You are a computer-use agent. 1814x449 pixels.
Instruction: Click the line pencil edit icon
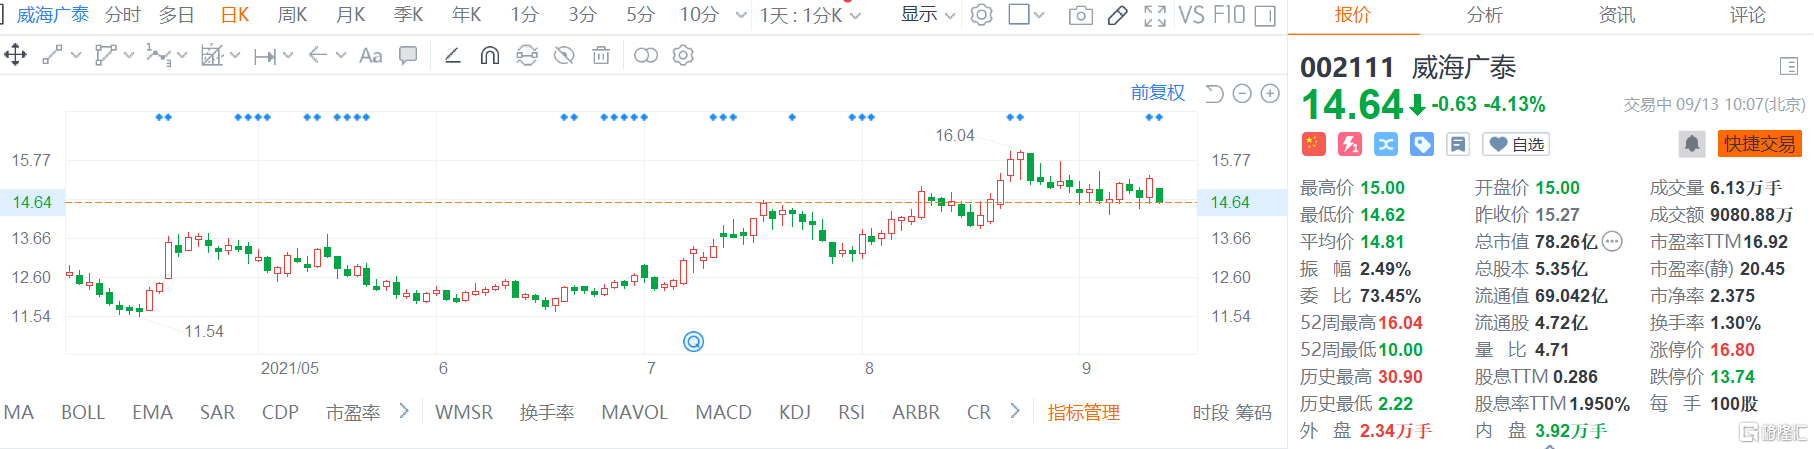pos(452,55)
